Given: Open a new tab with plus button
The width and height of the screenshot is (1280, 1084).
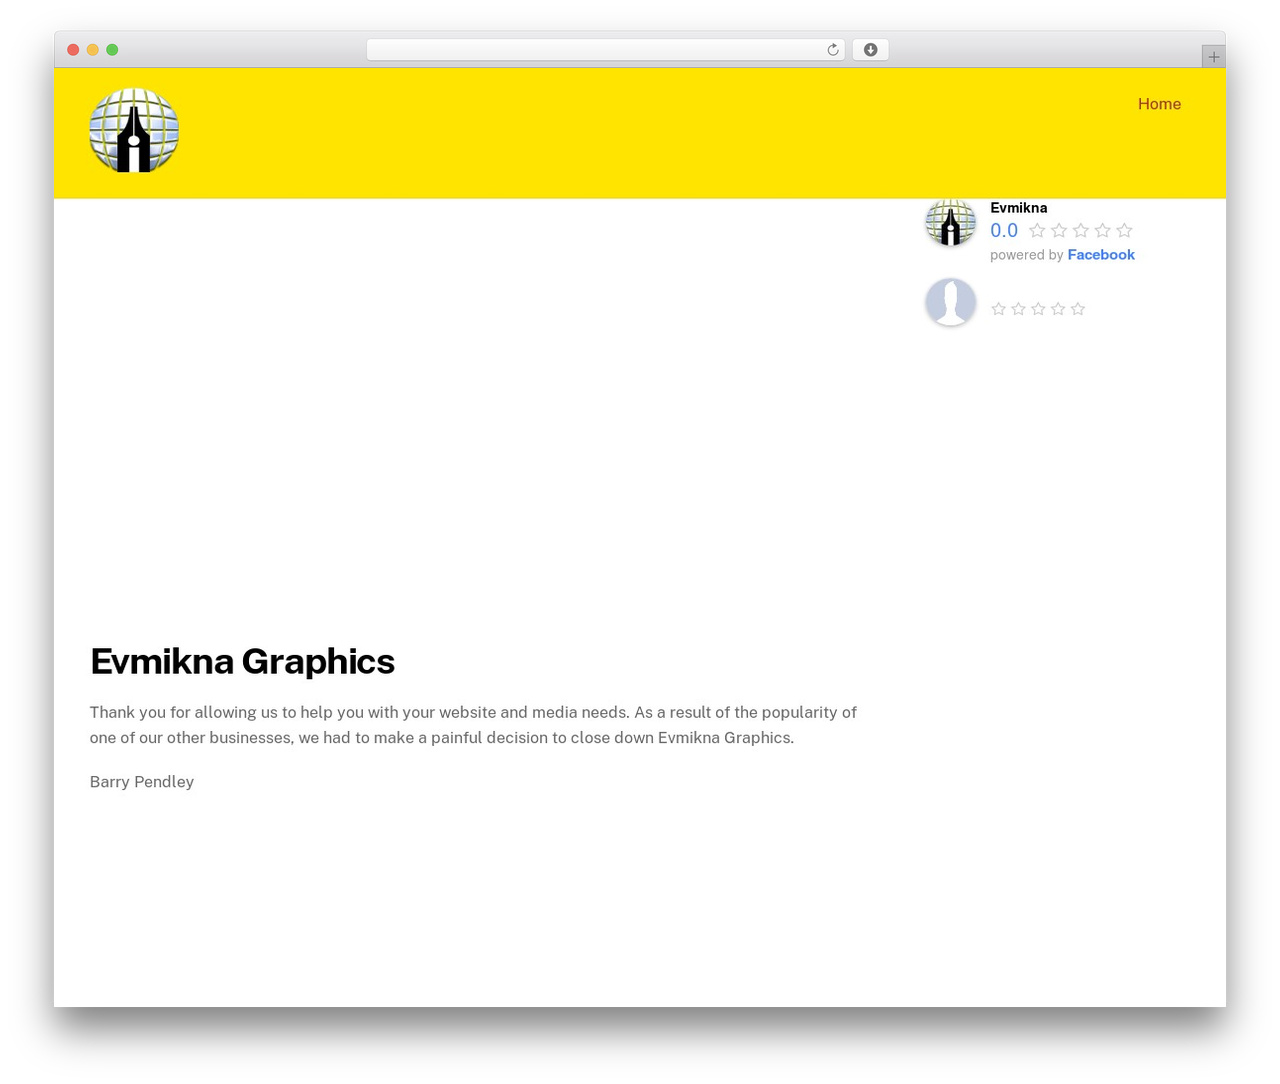Looking at the screenshot, I should pyautogui.click(x=1213, y=57).
